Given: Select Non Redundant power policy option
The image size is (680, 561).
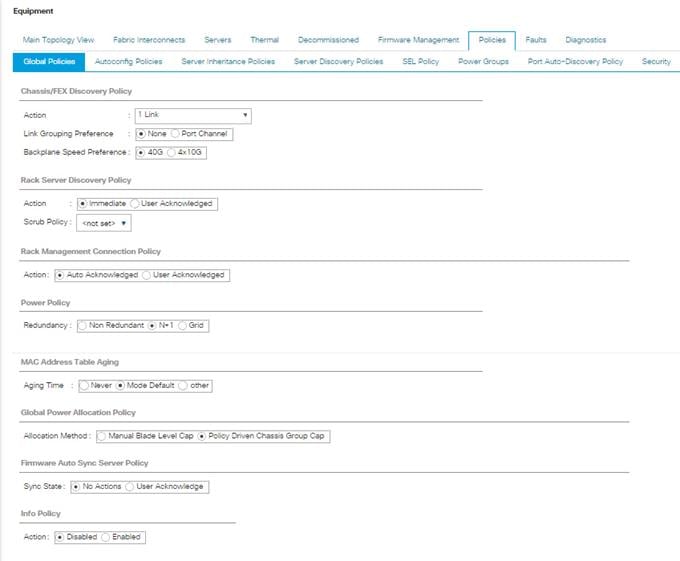Looking at the screenshot, I should click(83, 325).
